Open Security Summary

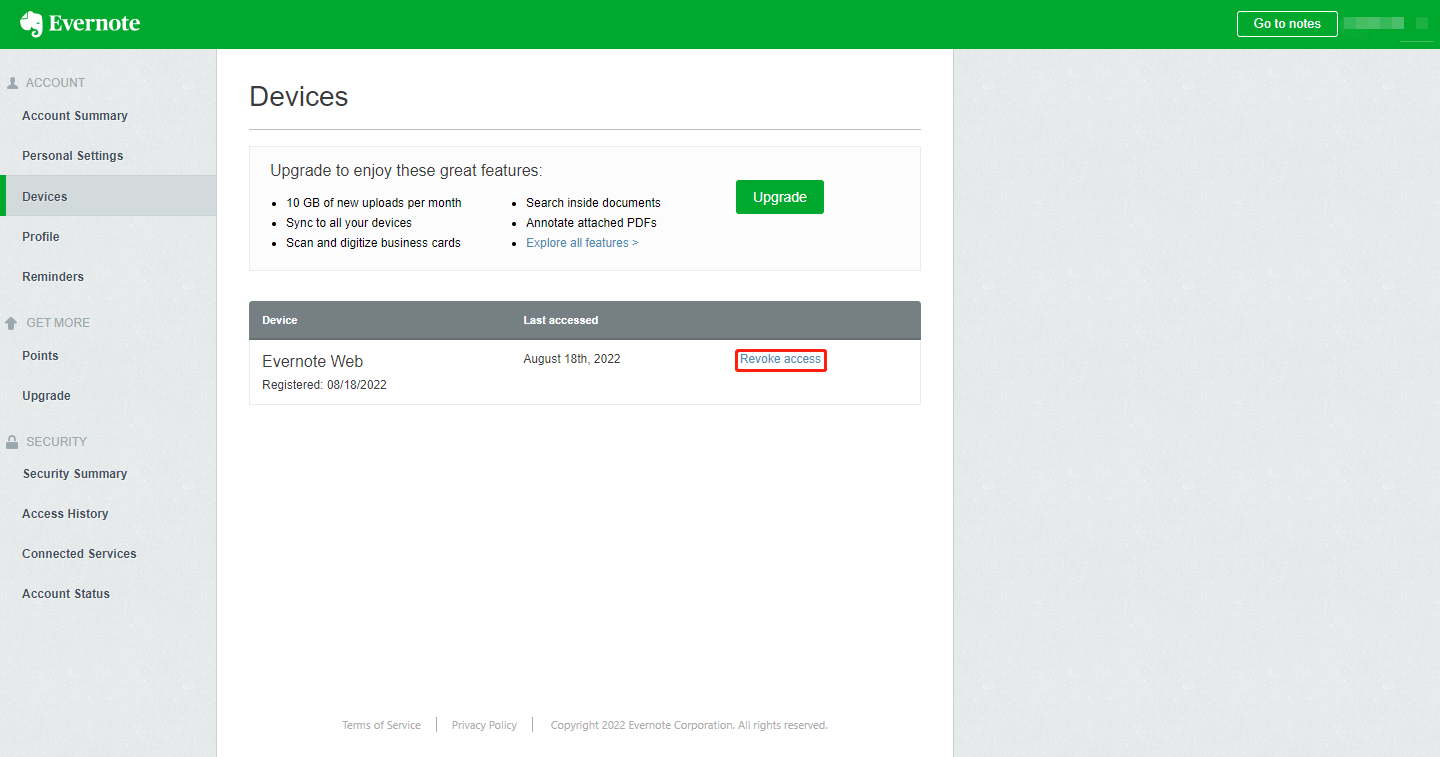coord(75,474)
